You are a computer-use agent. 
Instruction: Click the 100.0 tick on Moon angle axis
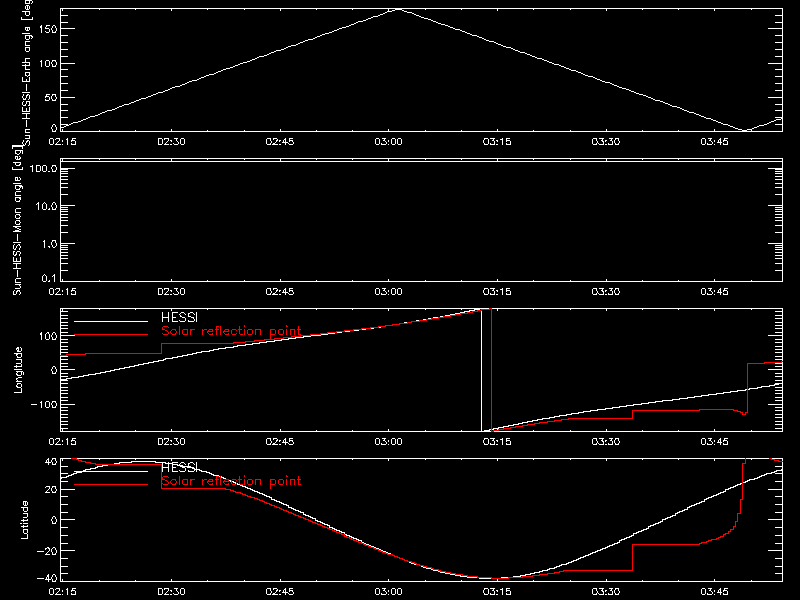point(43,169)
